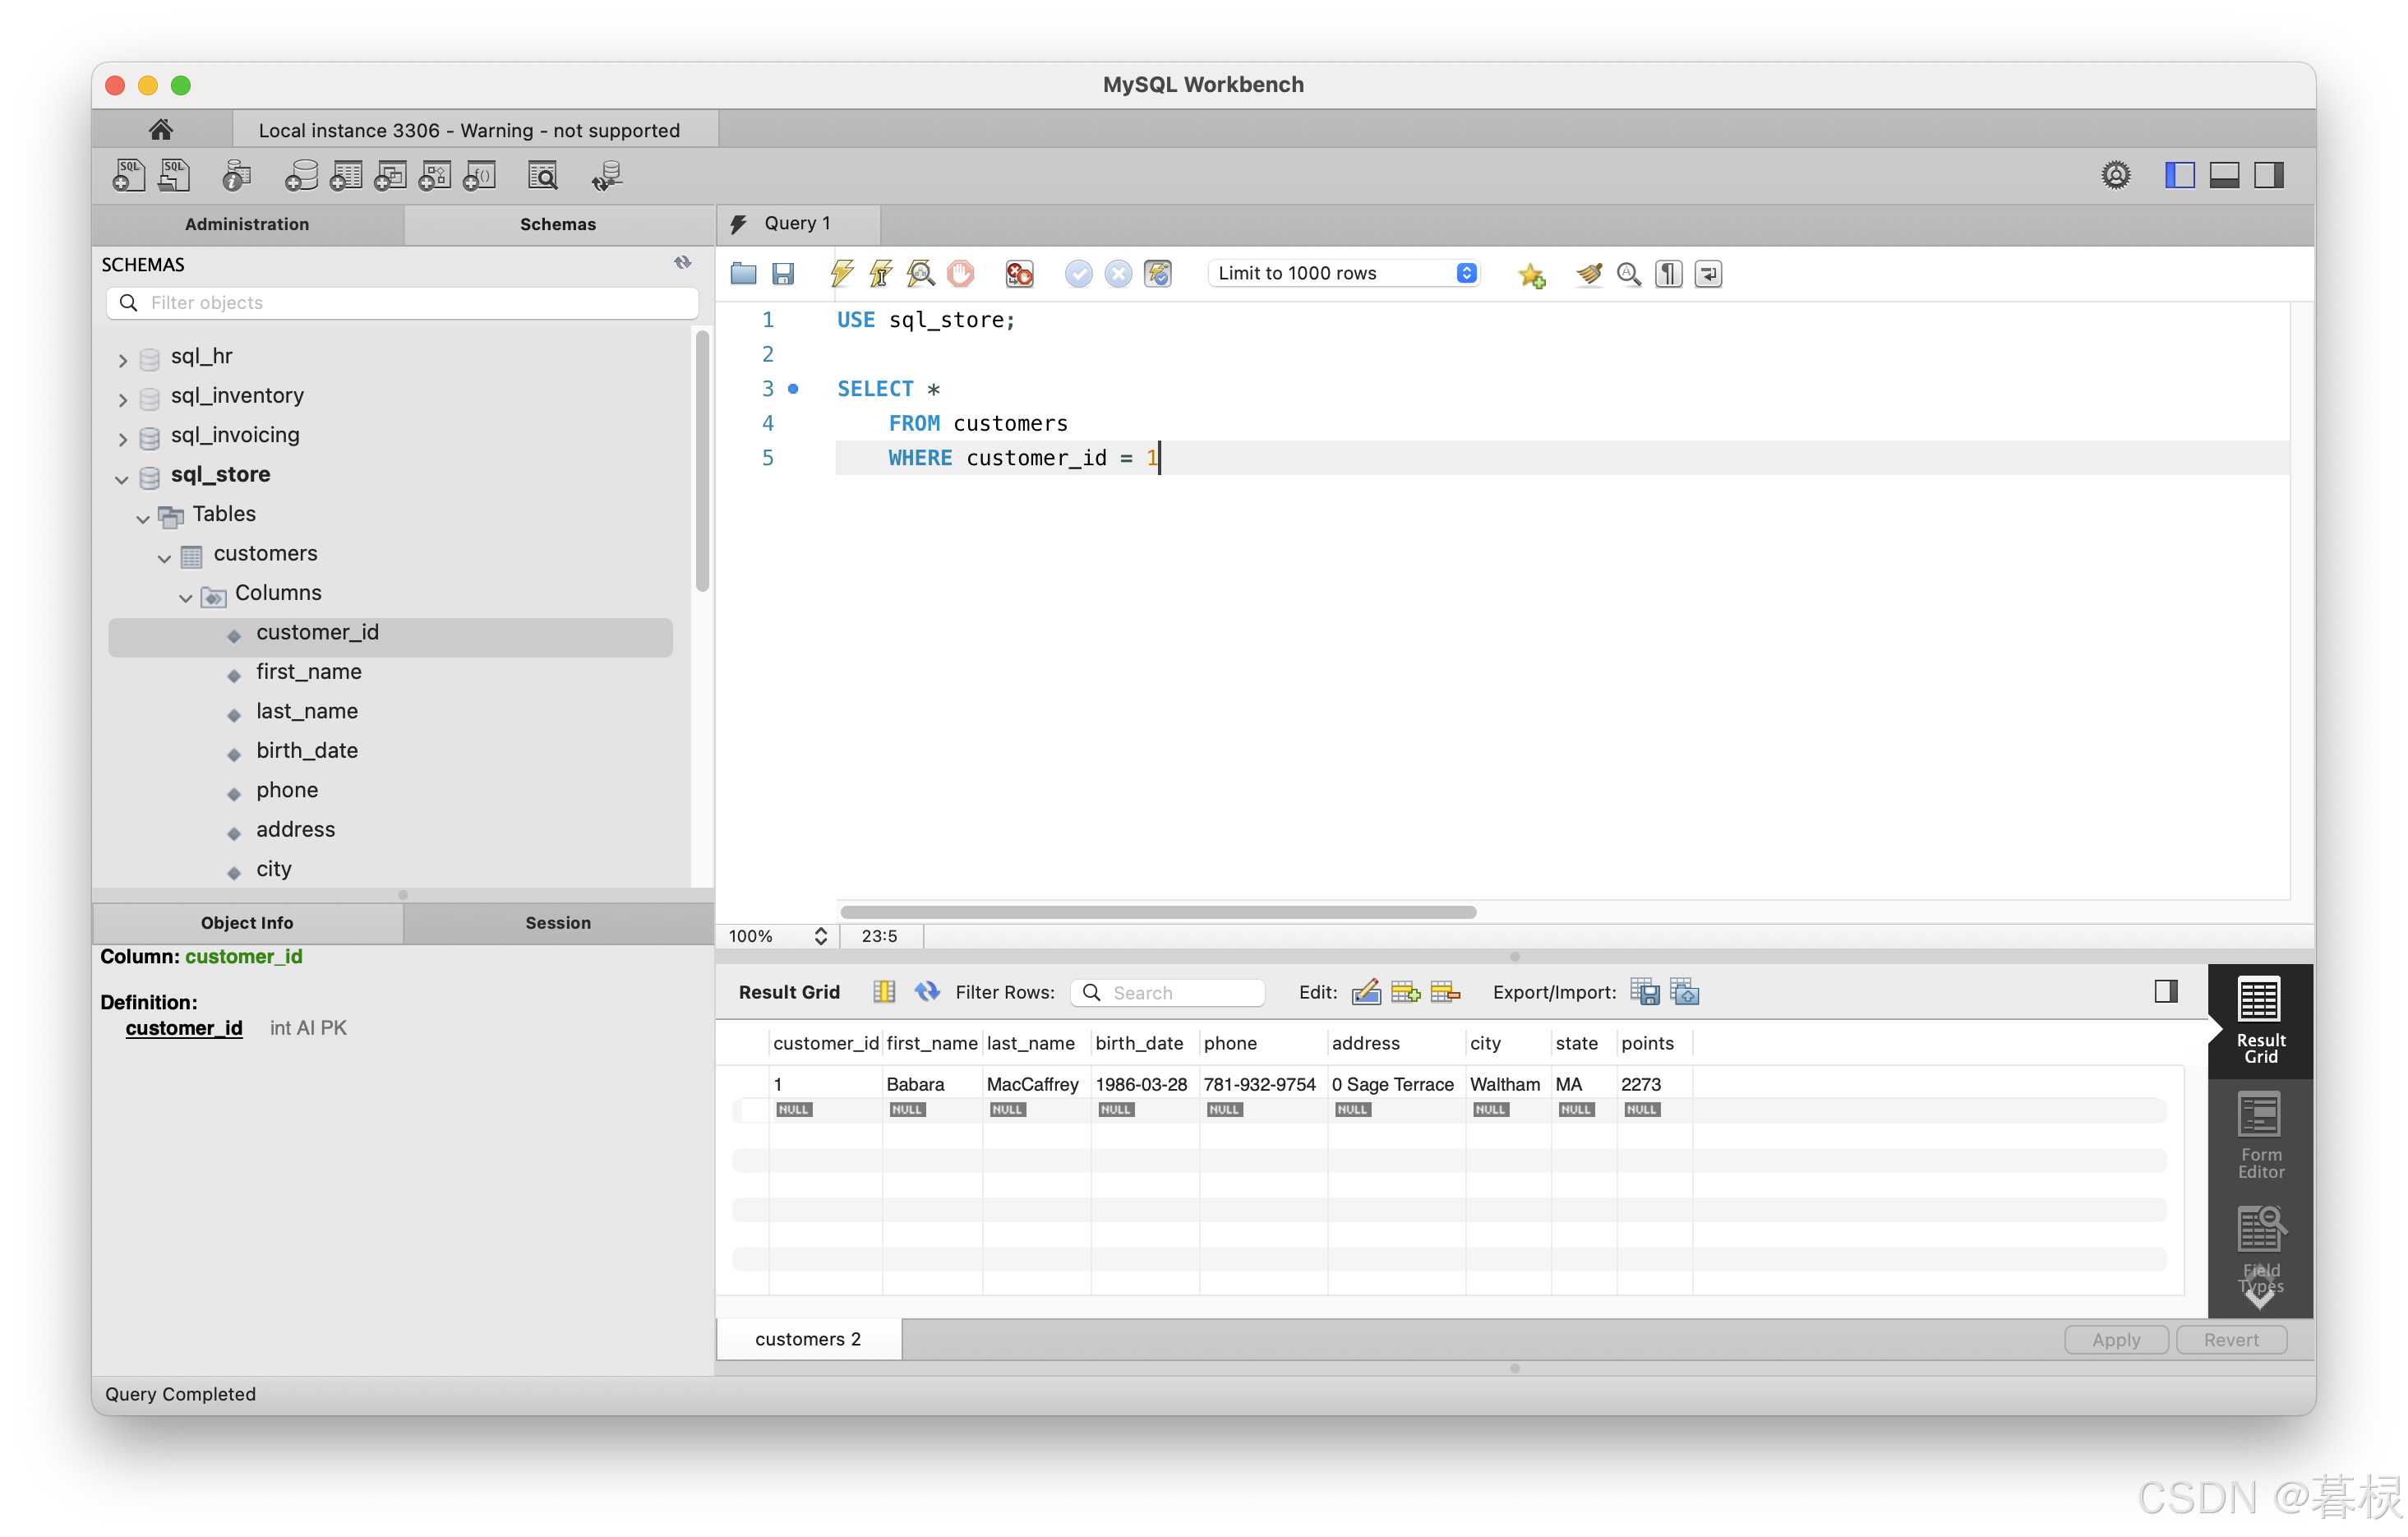
Task: Toggle the bottom output panel visibility
Action: (x=2223, y=175)
